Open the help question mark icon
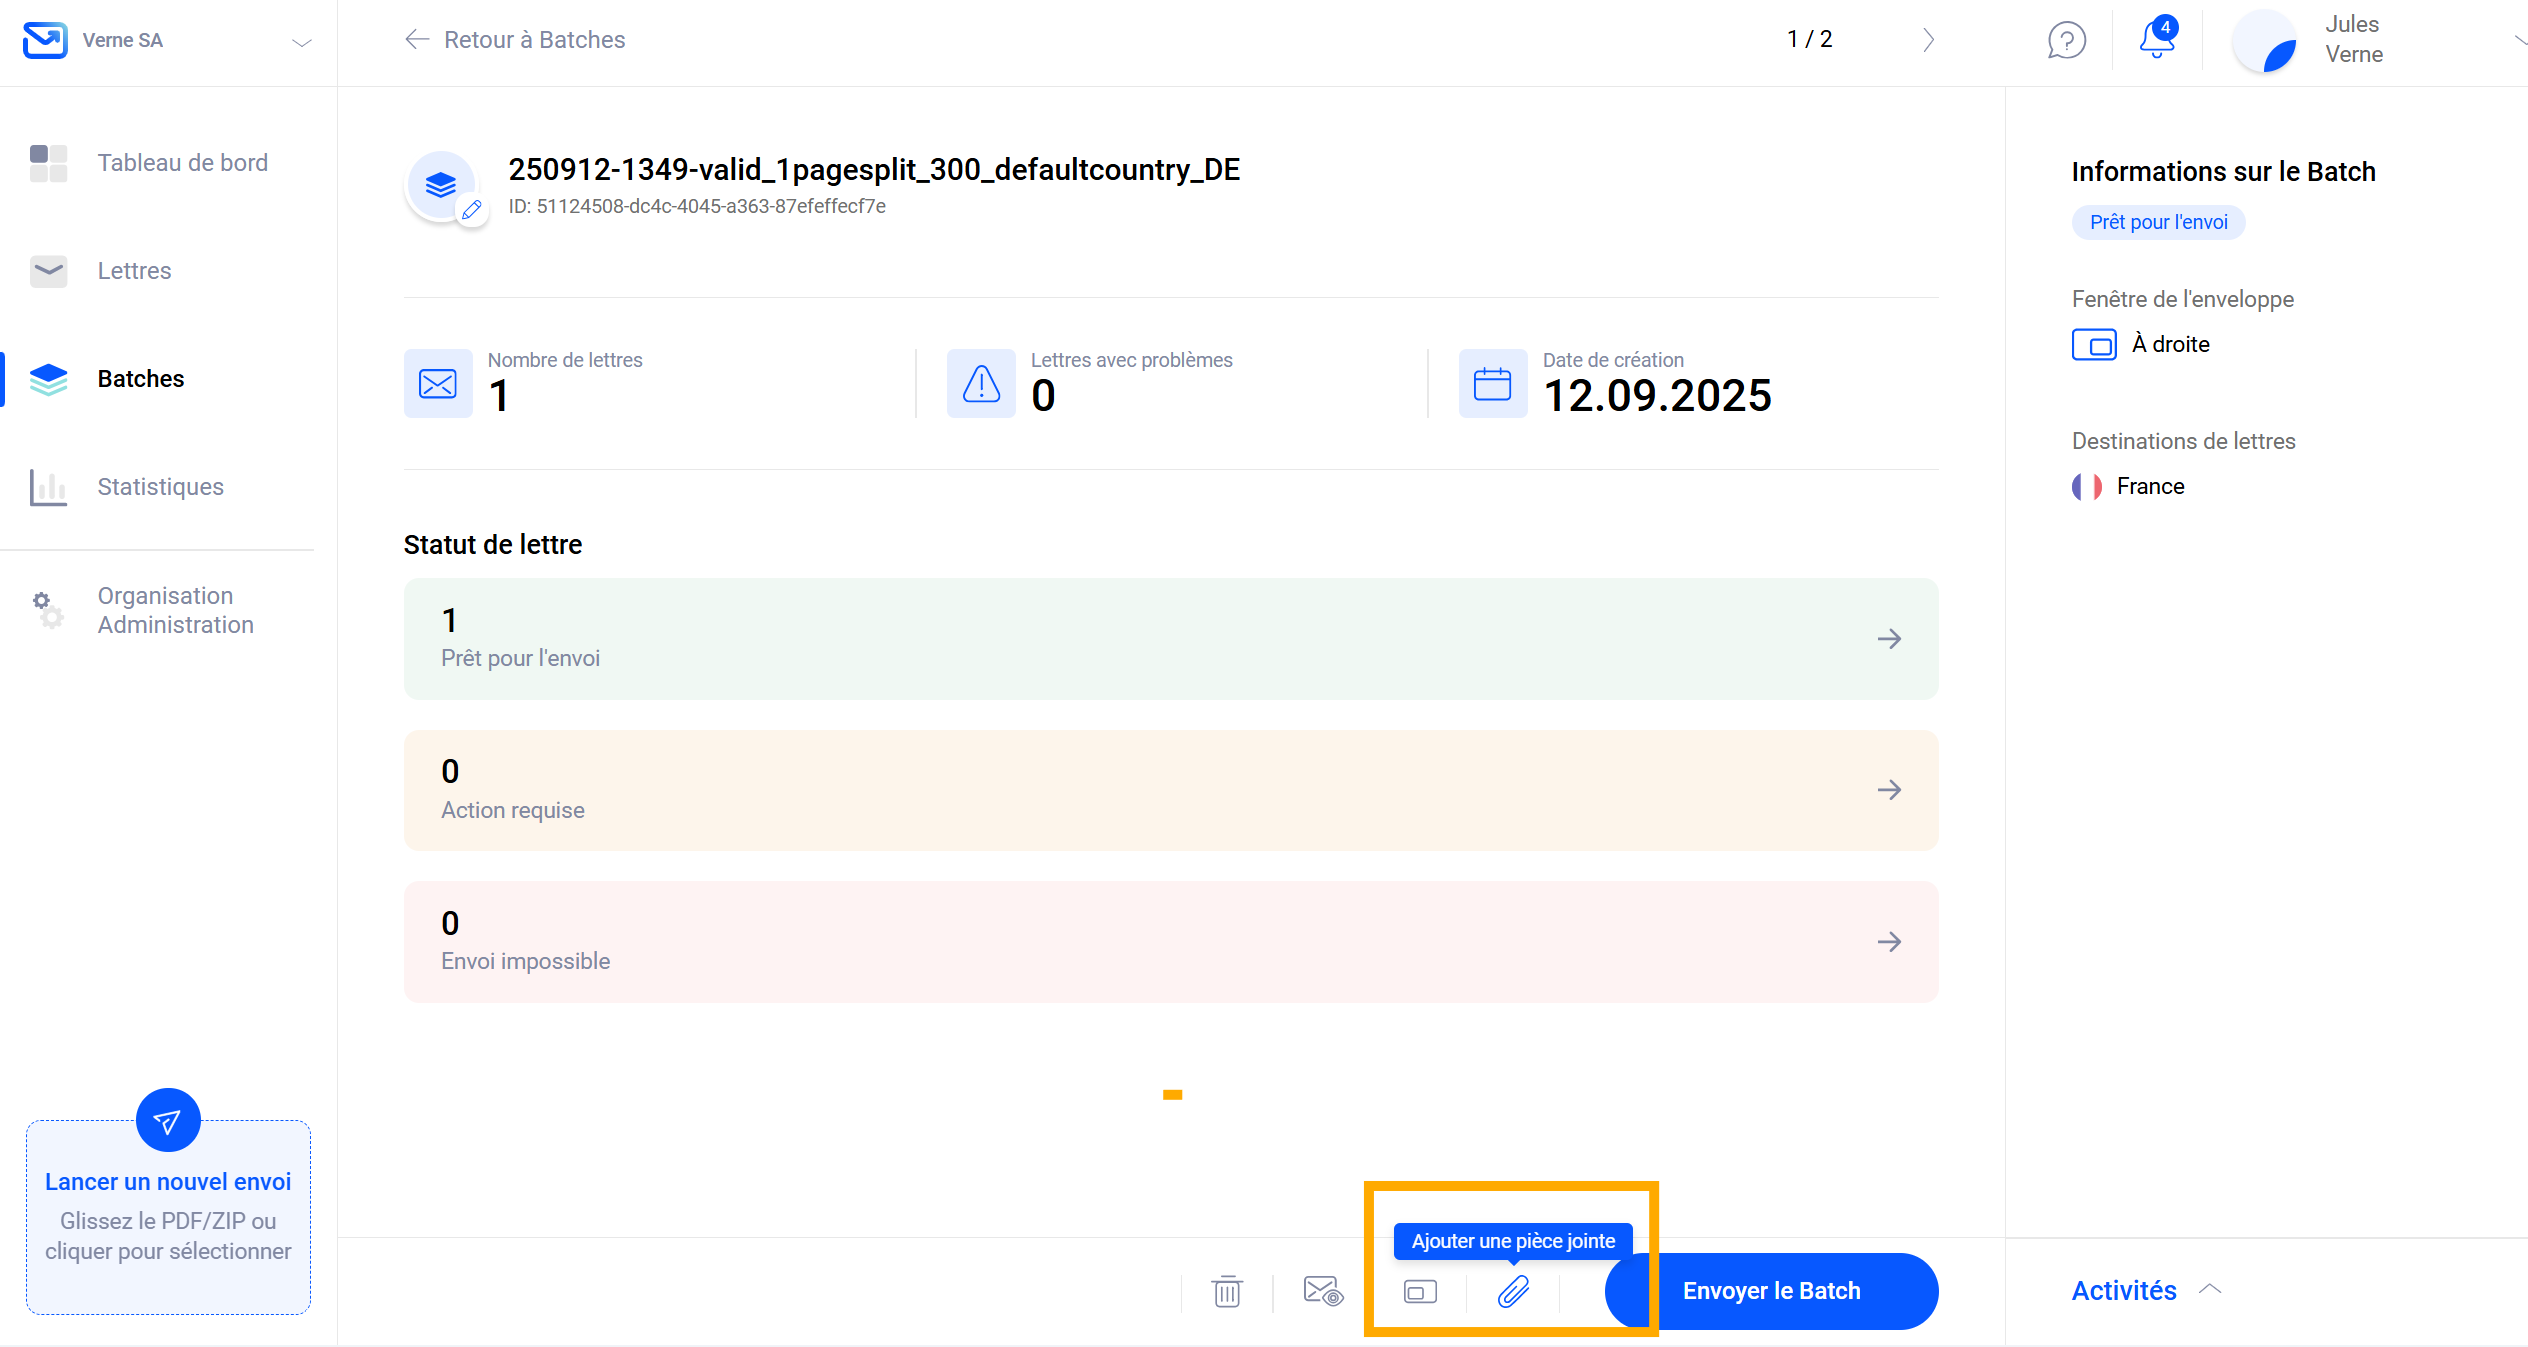The image size is (2528, 1347). tap(2066, 40)
